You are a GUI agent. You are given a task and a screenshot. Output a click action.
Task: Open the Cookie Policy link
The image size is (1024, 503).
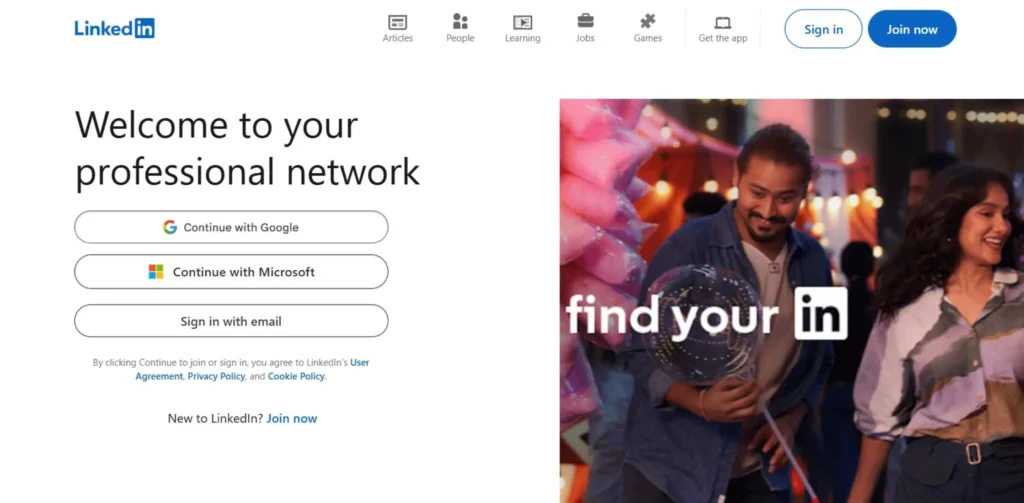(296, 377)
